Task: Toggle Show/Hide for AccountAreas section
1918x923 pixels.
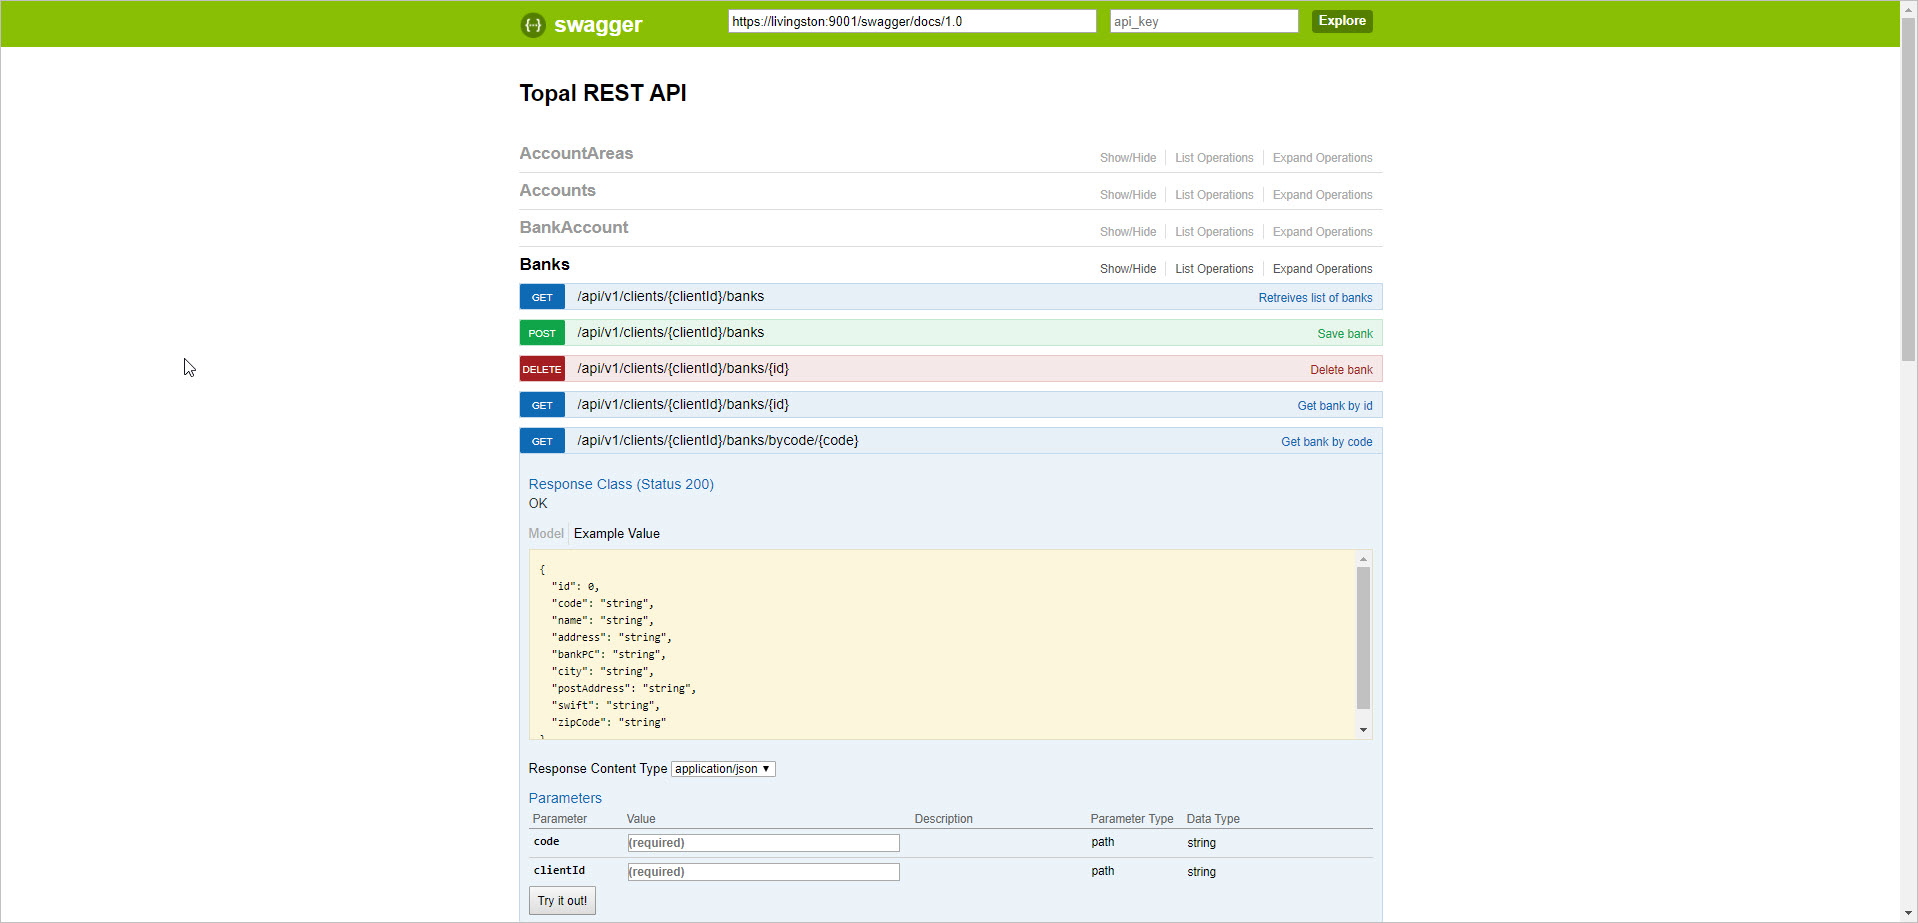Action: point(1127,158)
